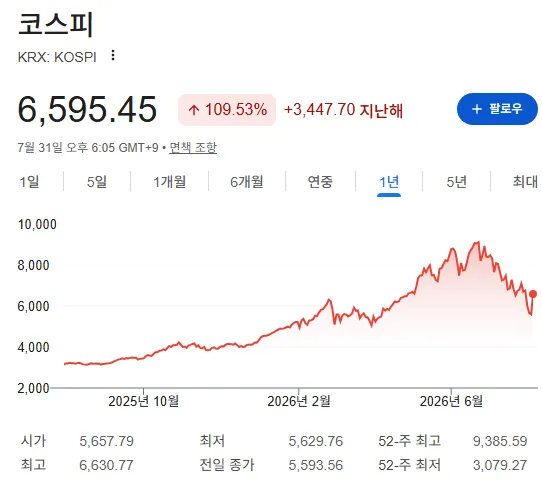Click the 52-주 최고 value 9,385.59

pyautogui.click(x=500, y=441)
